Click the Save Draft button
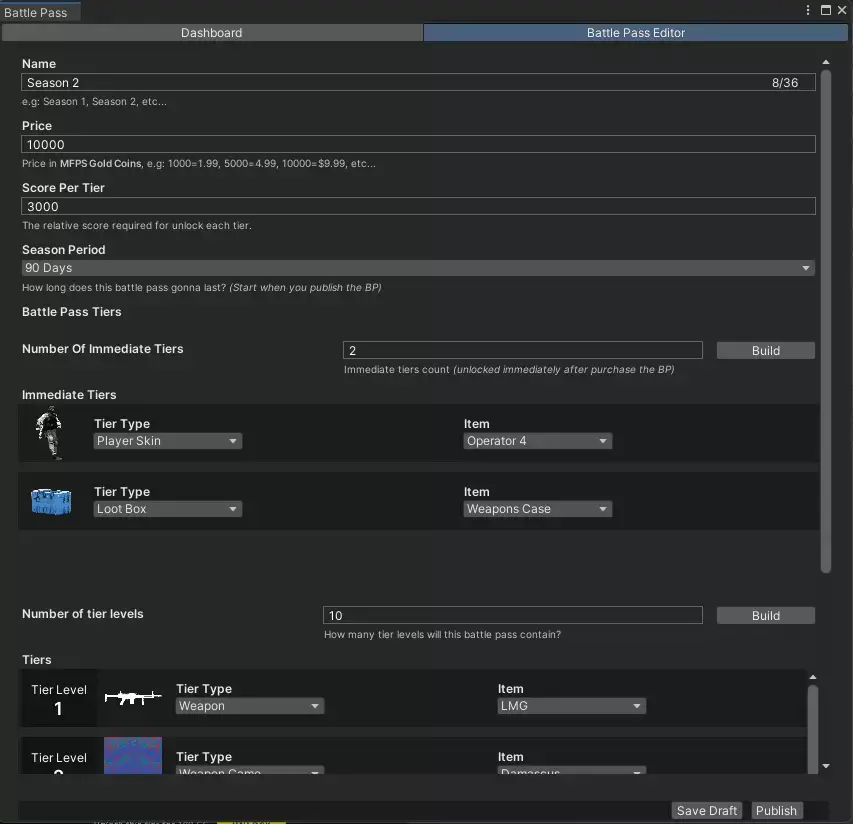The image size is (853, 824). tap(707, 811)
